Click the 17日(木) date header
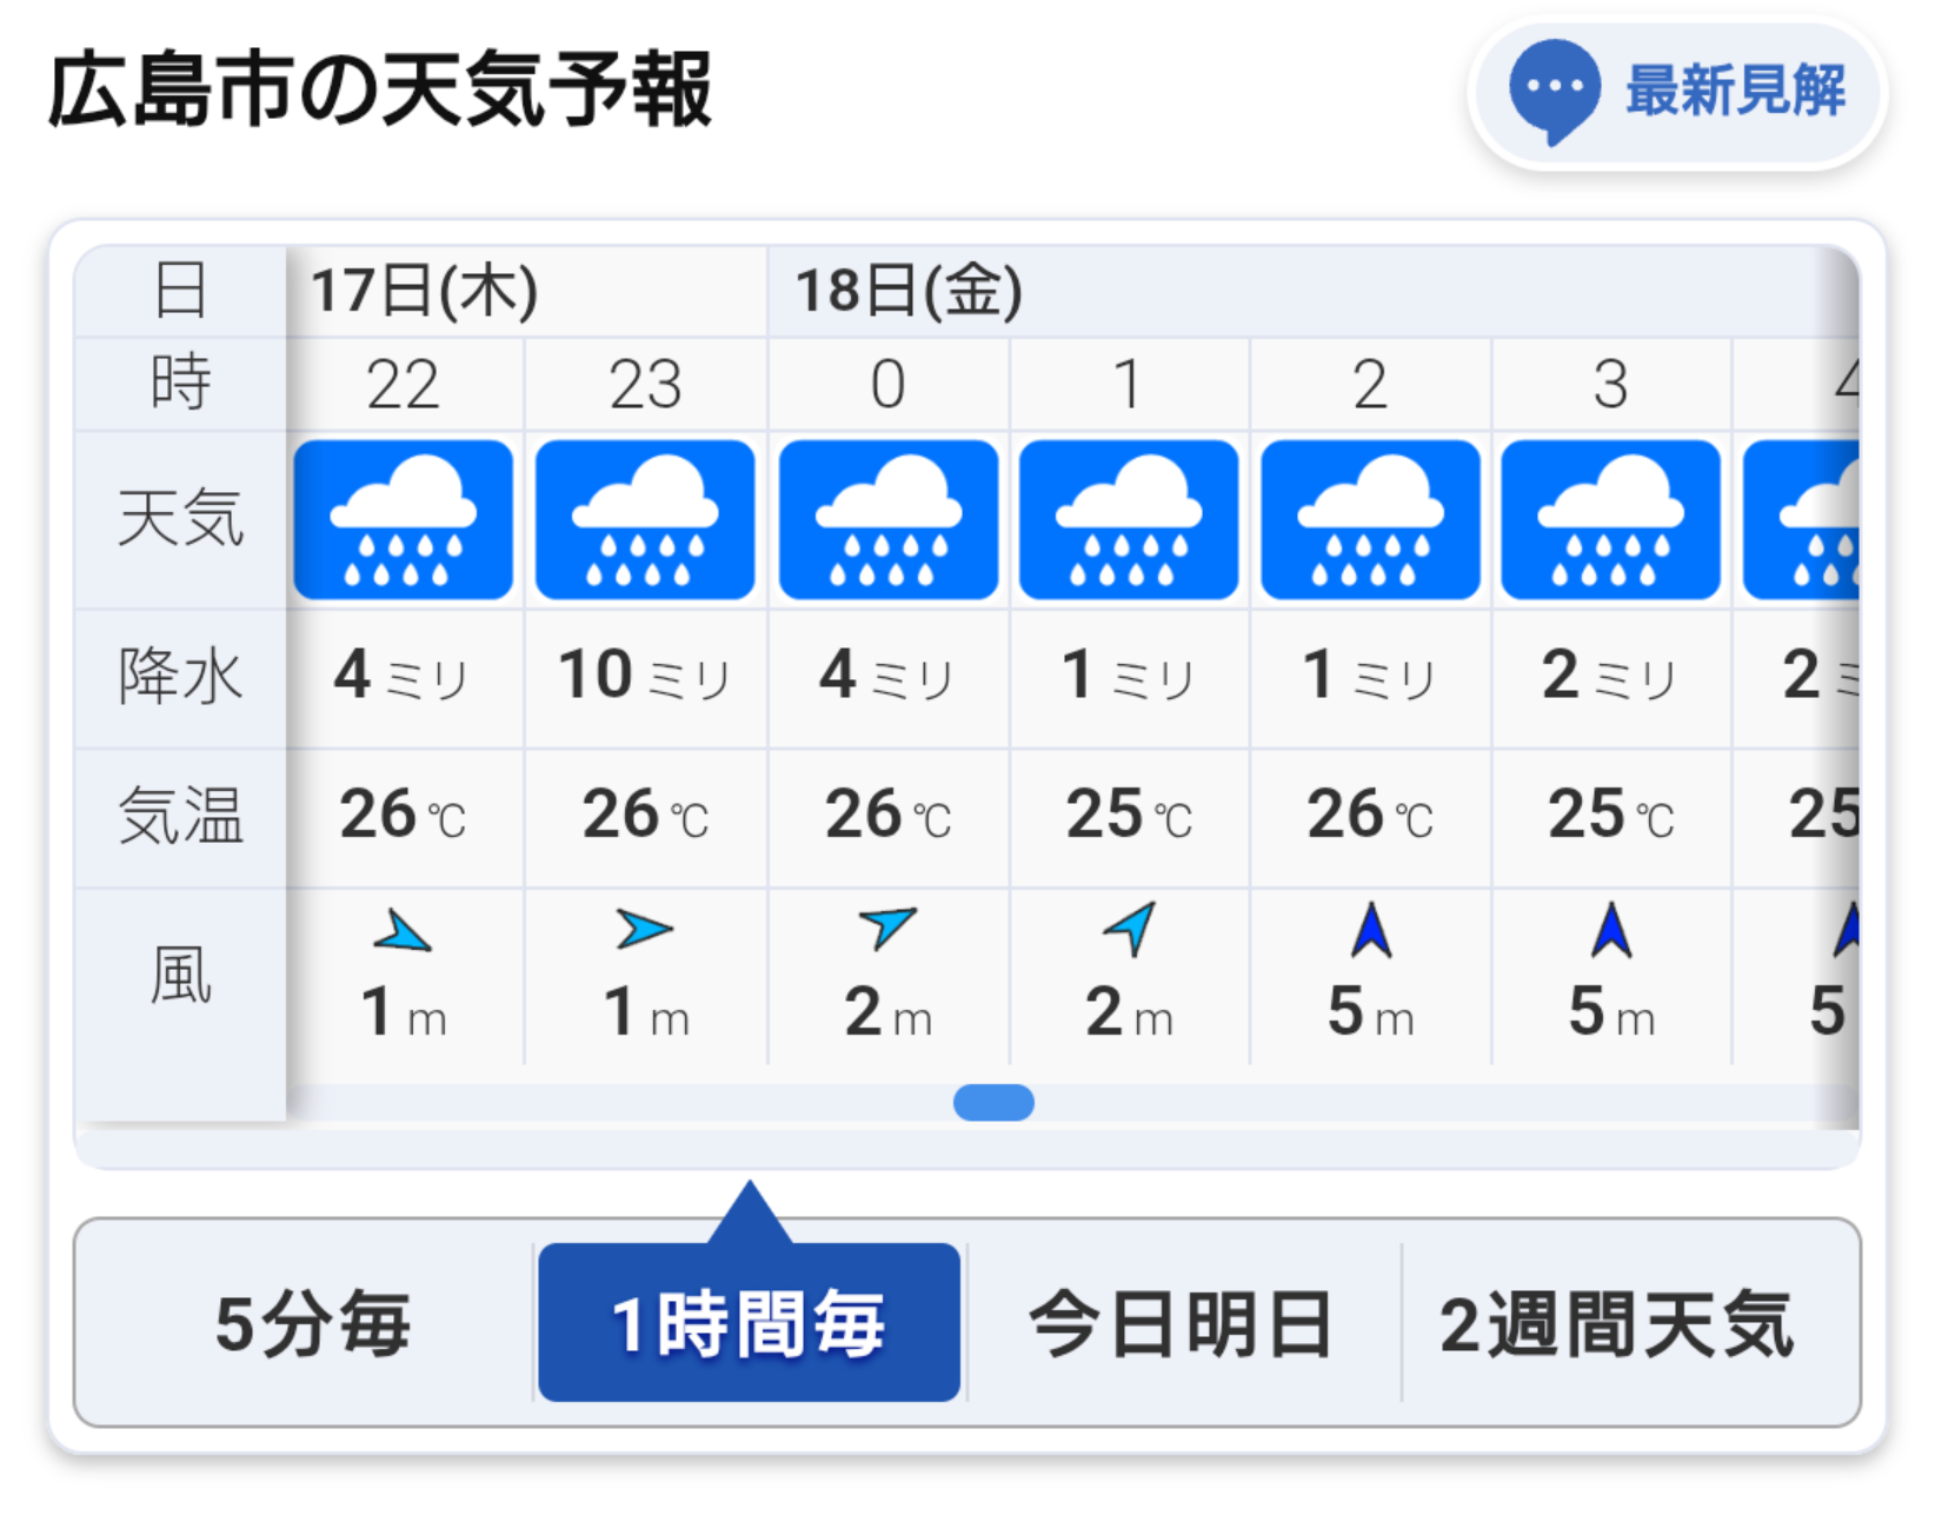 (424, 291)
